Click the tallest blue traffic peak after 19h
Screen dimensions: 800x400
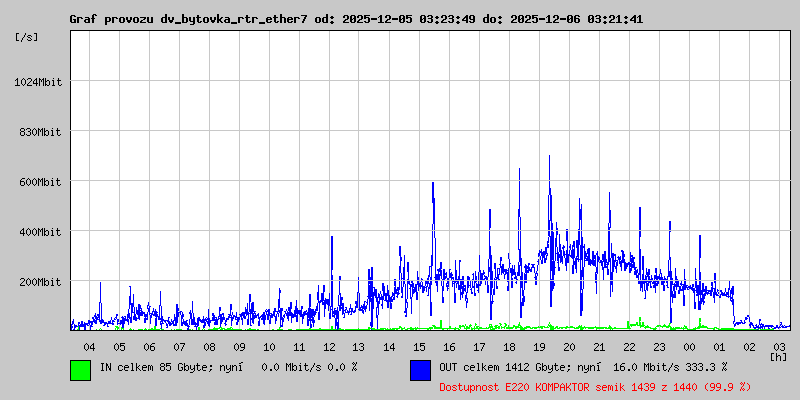(549, 158)
